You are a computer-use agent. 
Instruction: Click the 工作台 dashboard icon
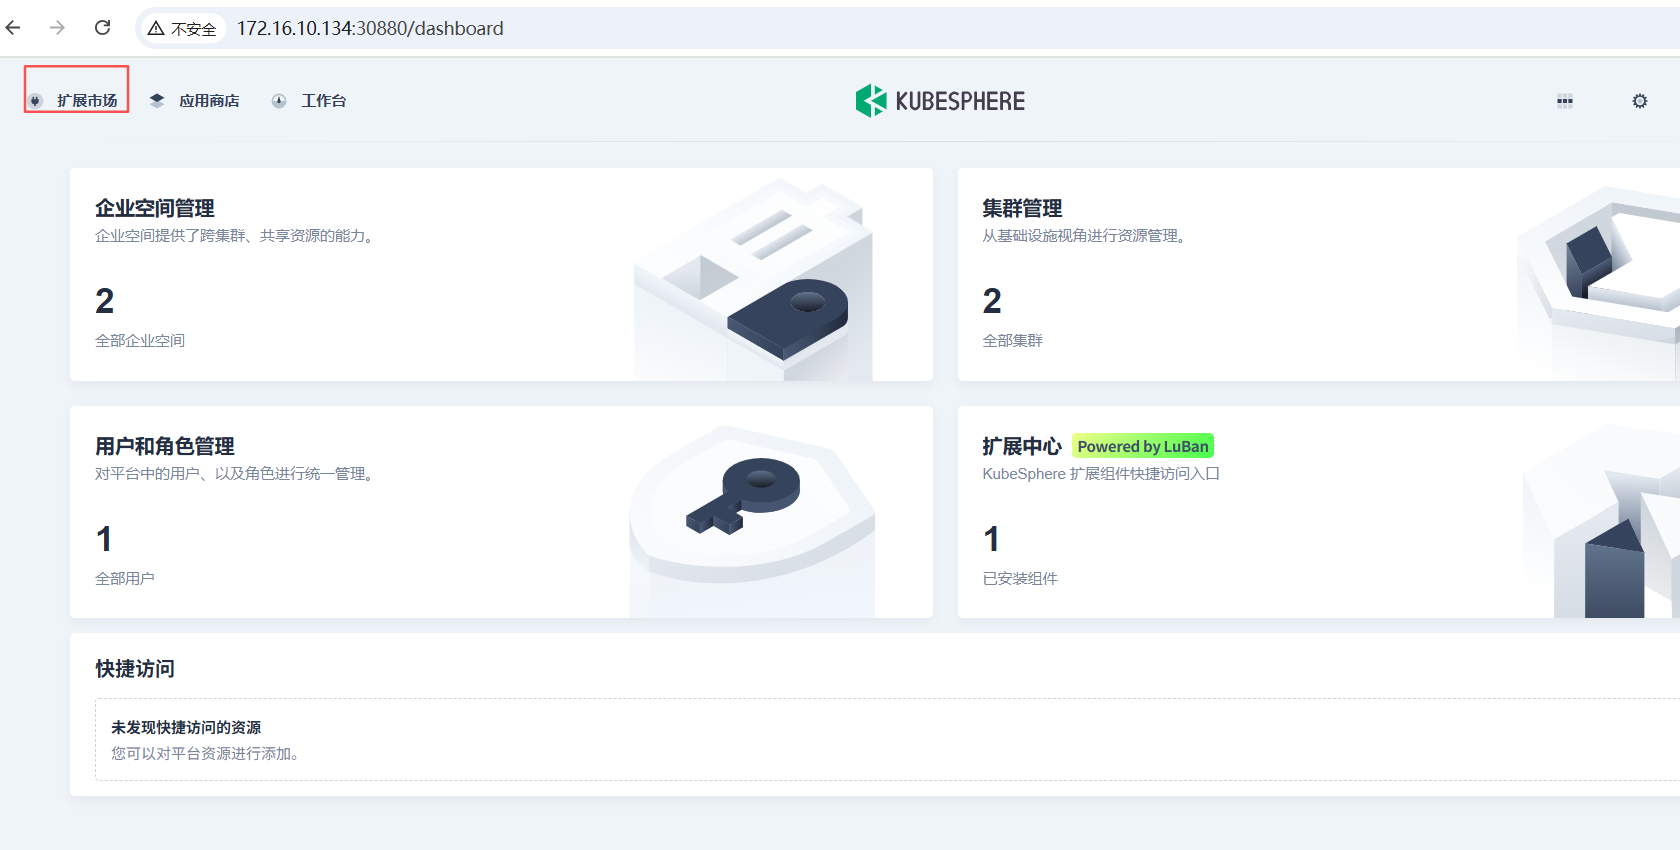pos(279,101)
